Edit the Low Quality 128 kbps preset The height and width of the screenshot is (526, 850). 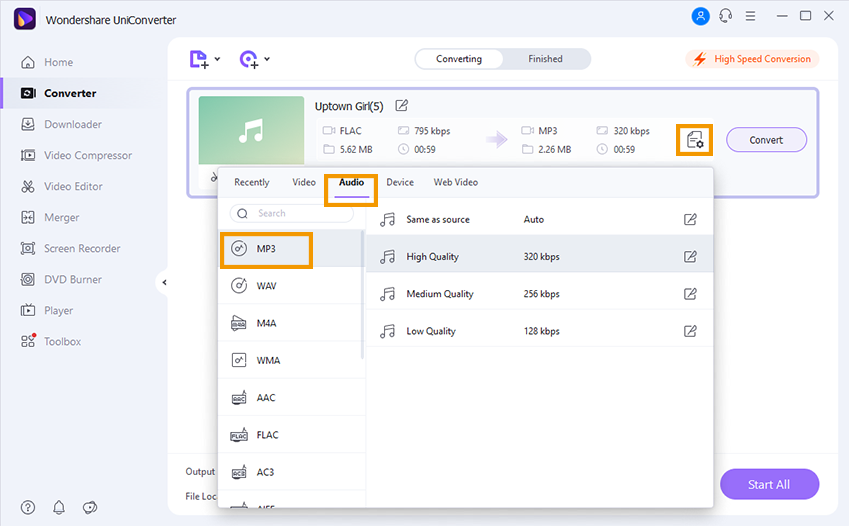click(x=690, y=331)
